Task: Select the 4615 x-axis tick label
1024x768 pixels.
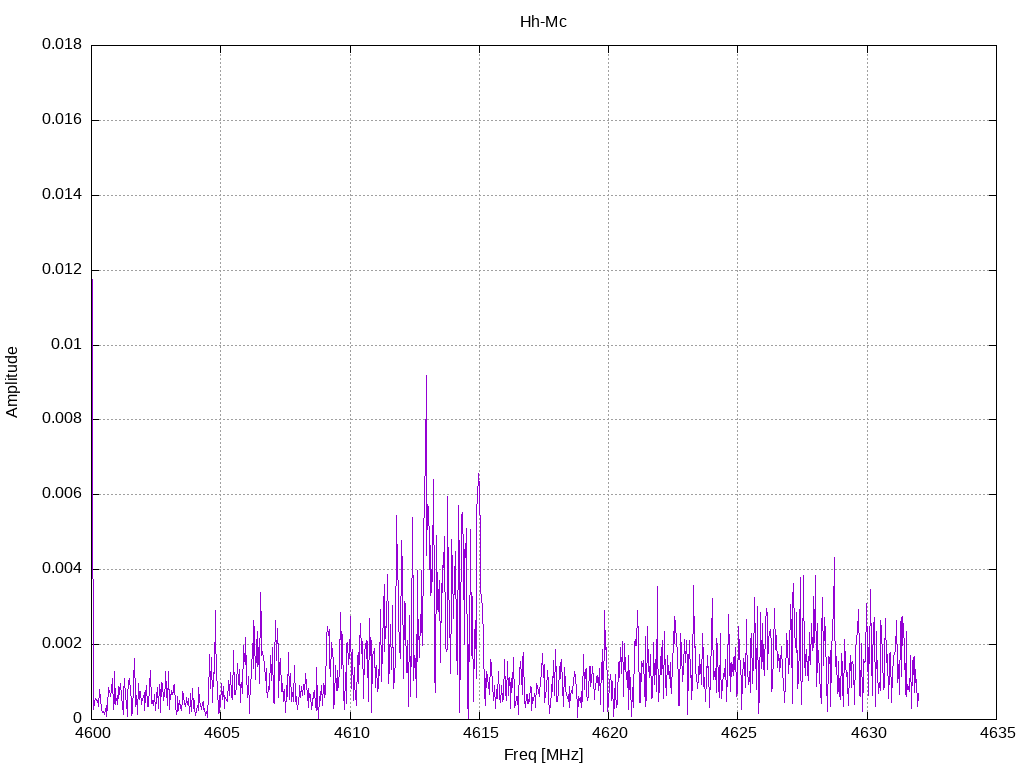Action: coord(479,733)
